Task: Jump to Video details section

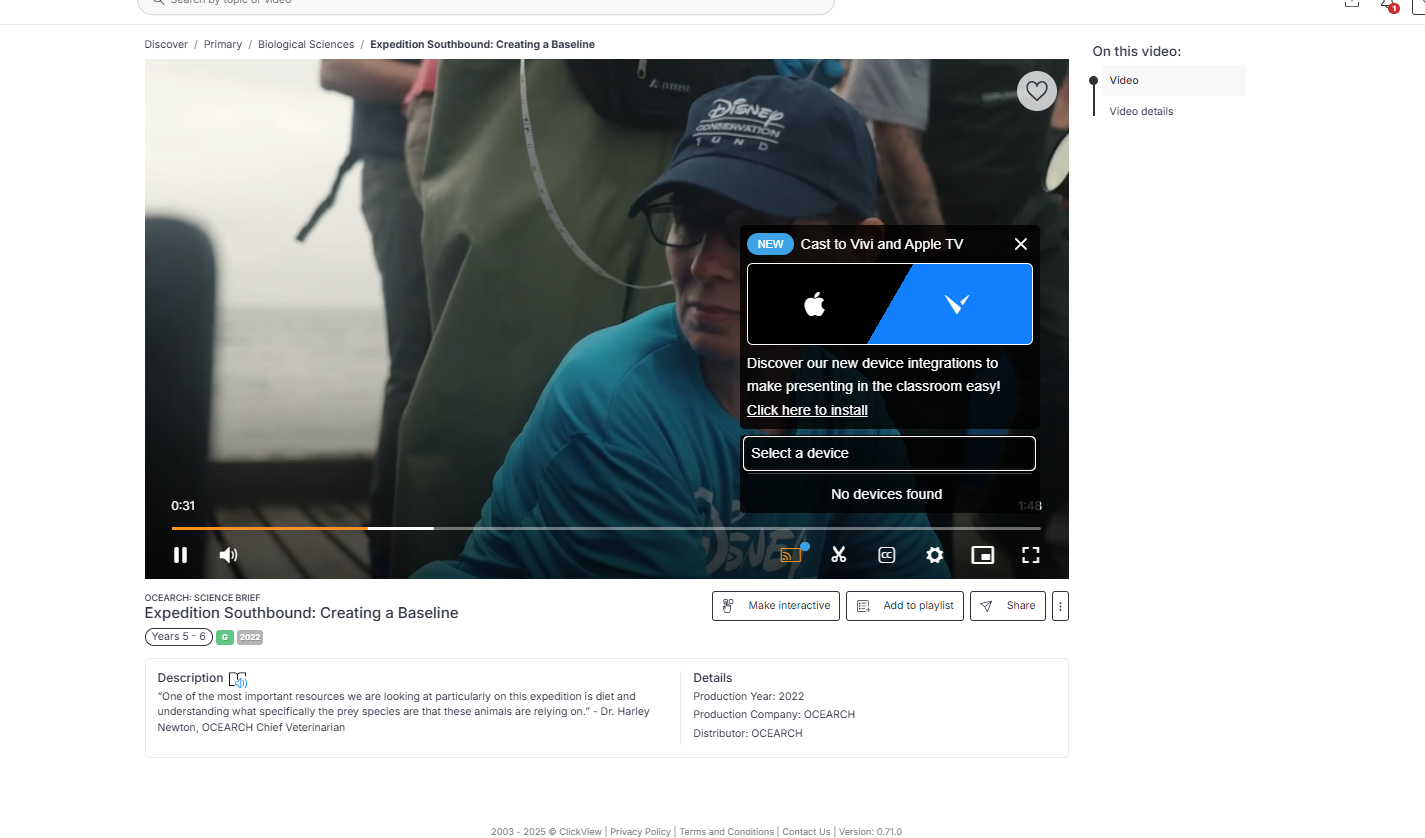Action: (1141, 111)
